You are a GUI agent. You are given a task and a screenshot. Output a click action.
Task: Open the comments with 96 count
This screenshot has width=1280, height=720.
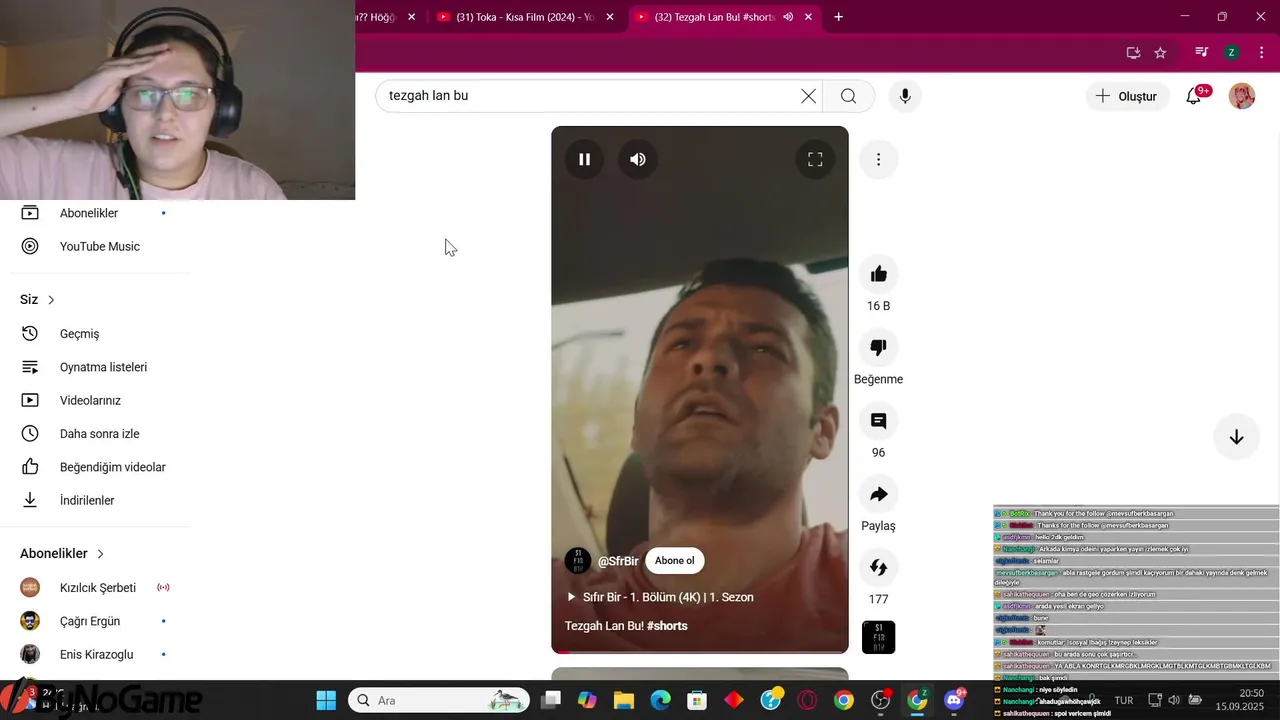point(878,421)
